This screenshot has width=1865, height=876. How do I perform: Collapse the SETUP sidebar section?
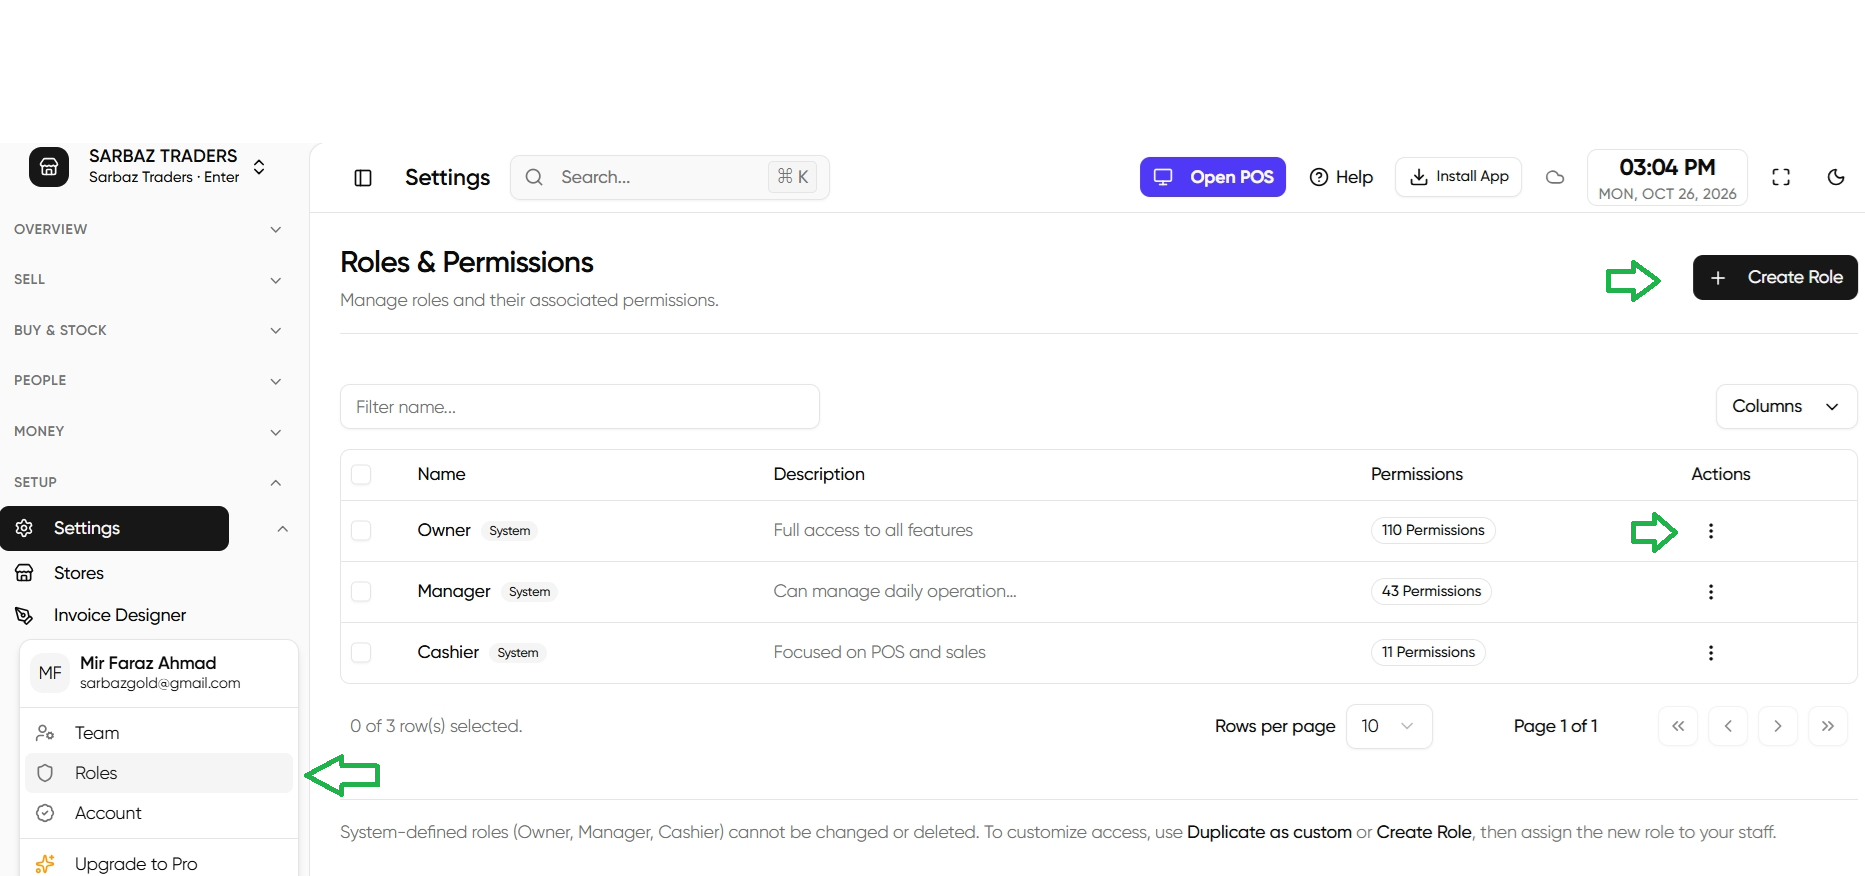[148, 482]
